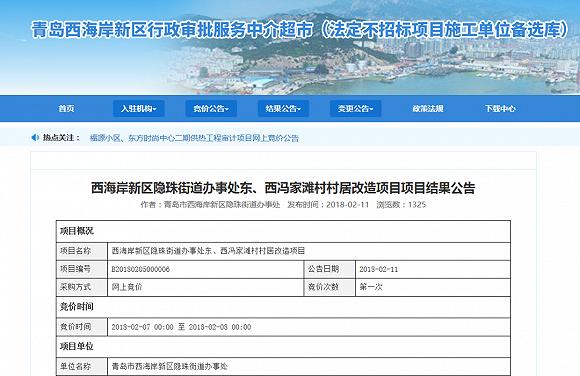Go to the 政策法规 page
The height and width of the screenshot is (376, 580).
pos(428,108)
